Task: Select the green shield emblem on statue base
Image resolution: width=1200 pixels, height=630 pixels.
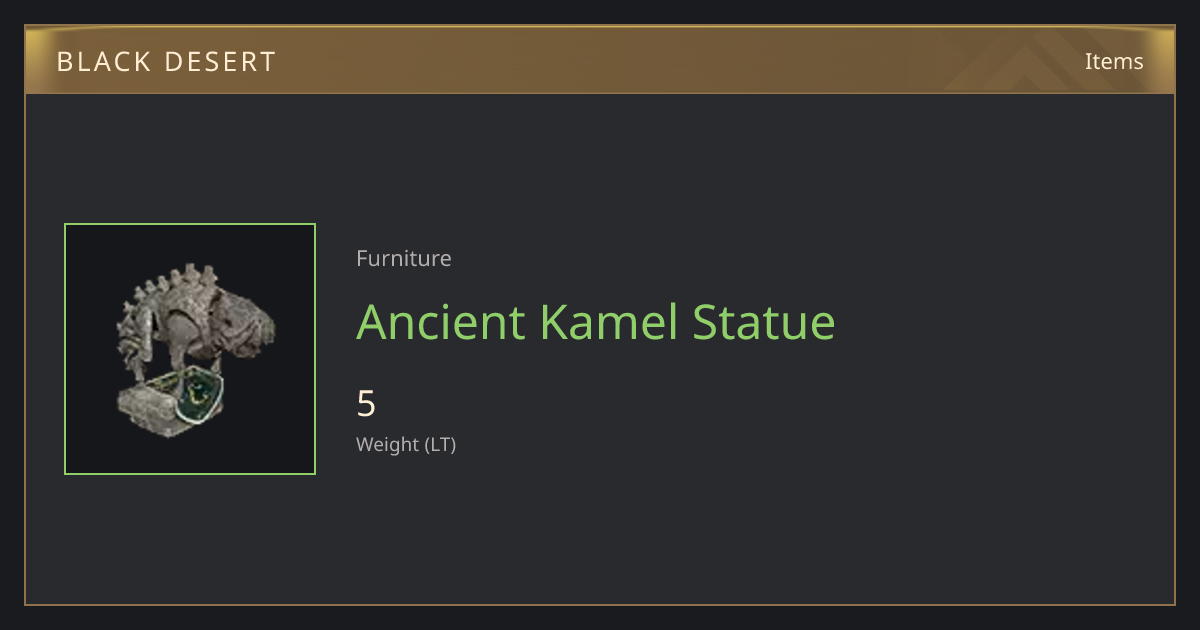Action: tap(200, 396)
